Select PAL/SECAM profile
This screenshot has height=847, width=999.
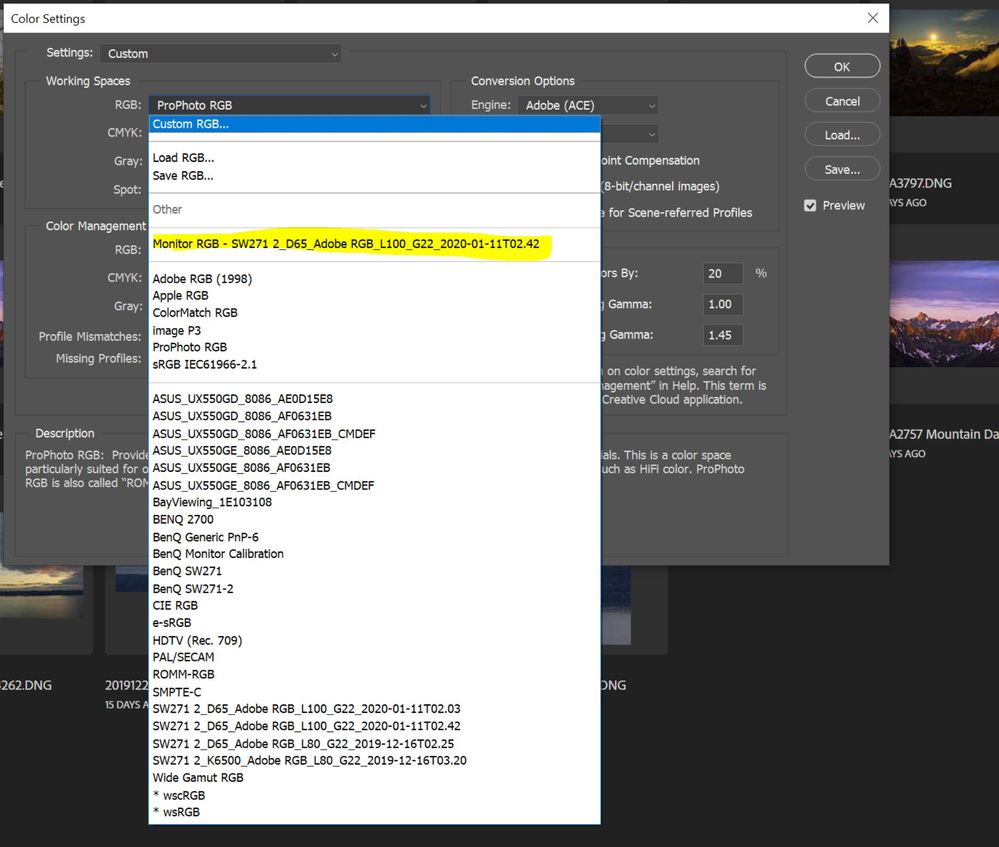(x=375, y=657)
